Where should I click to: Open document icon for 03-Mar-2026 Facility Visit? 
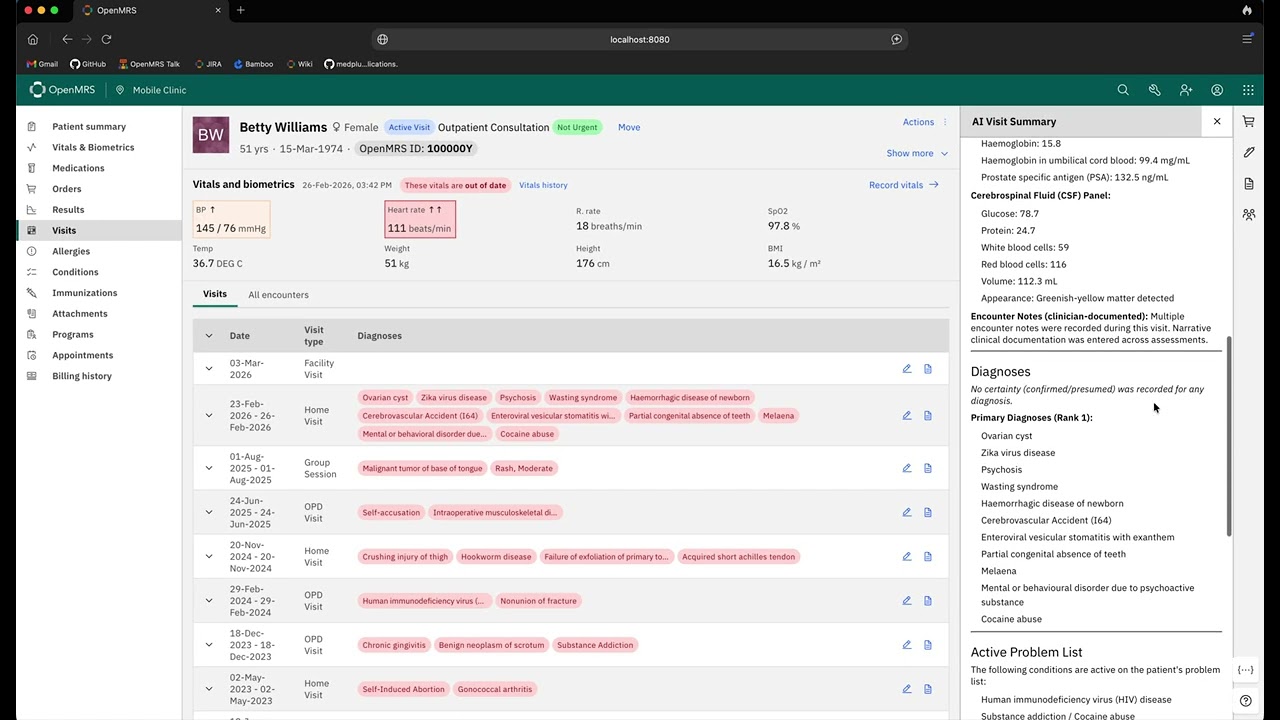(928, 369)
